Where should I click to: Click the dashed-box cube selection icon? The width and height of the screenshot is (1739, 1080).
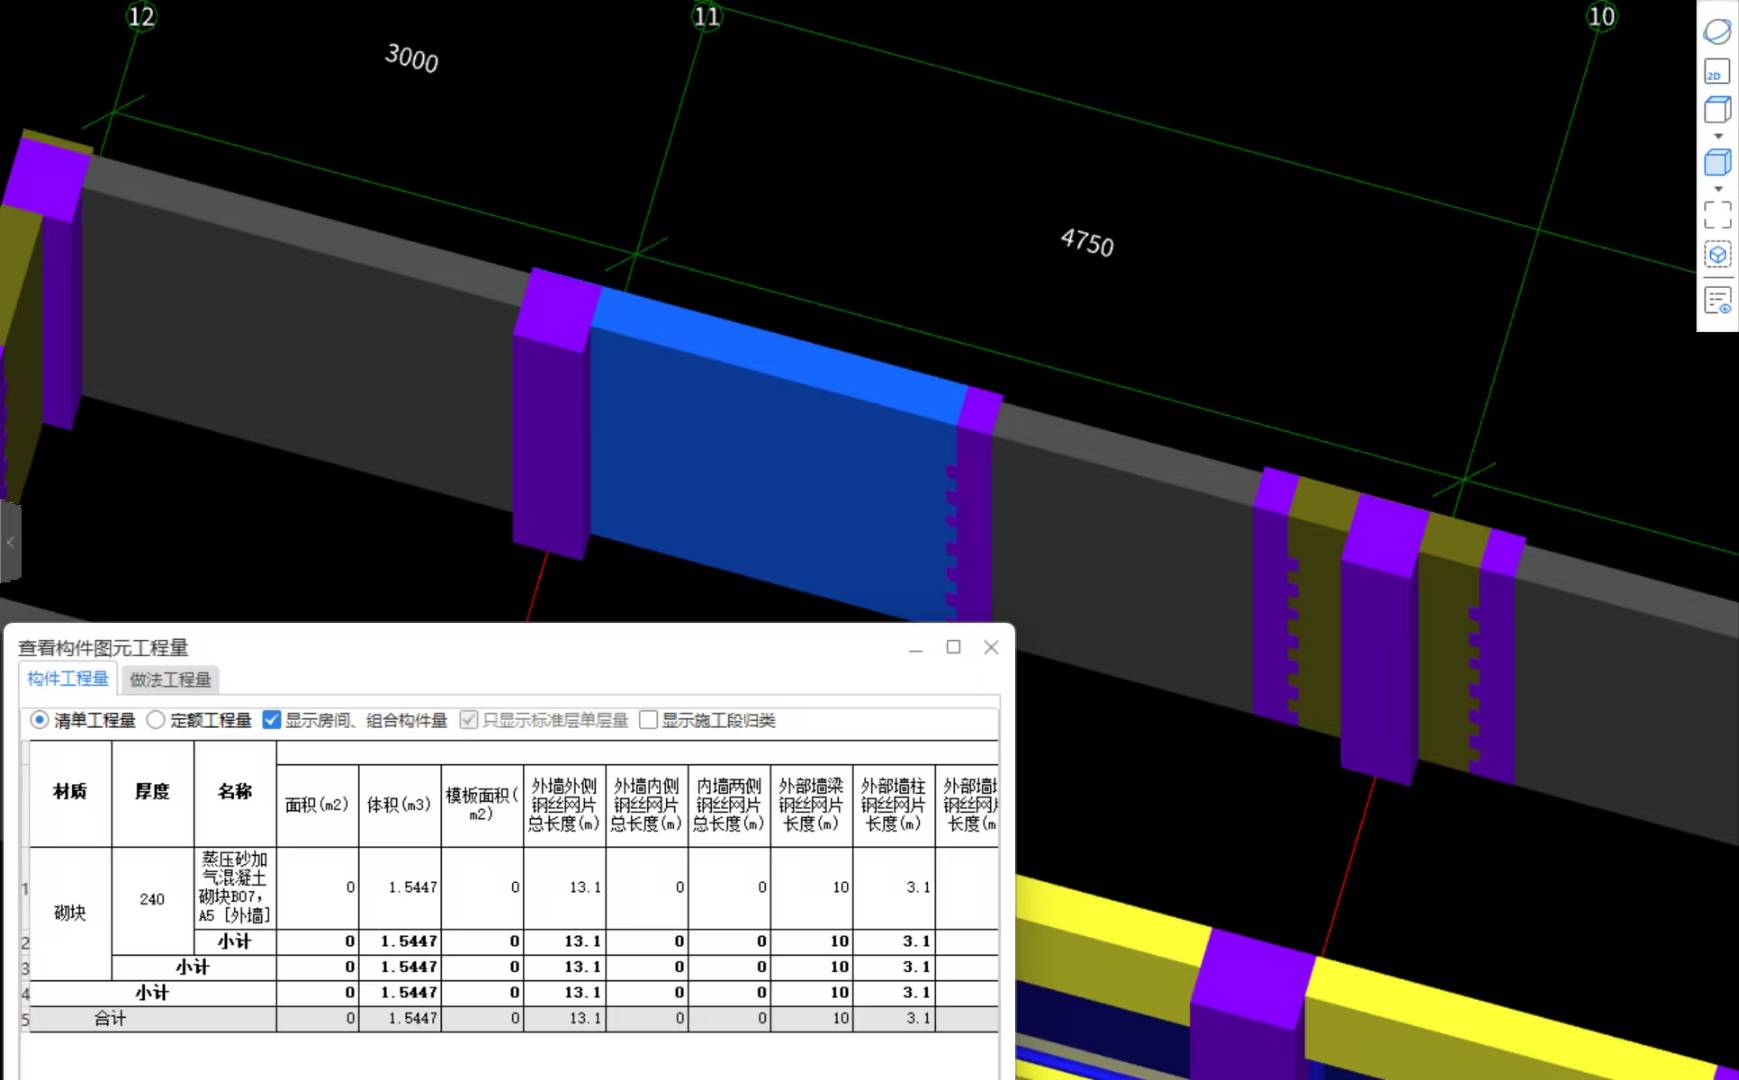tap(1717, 255)
